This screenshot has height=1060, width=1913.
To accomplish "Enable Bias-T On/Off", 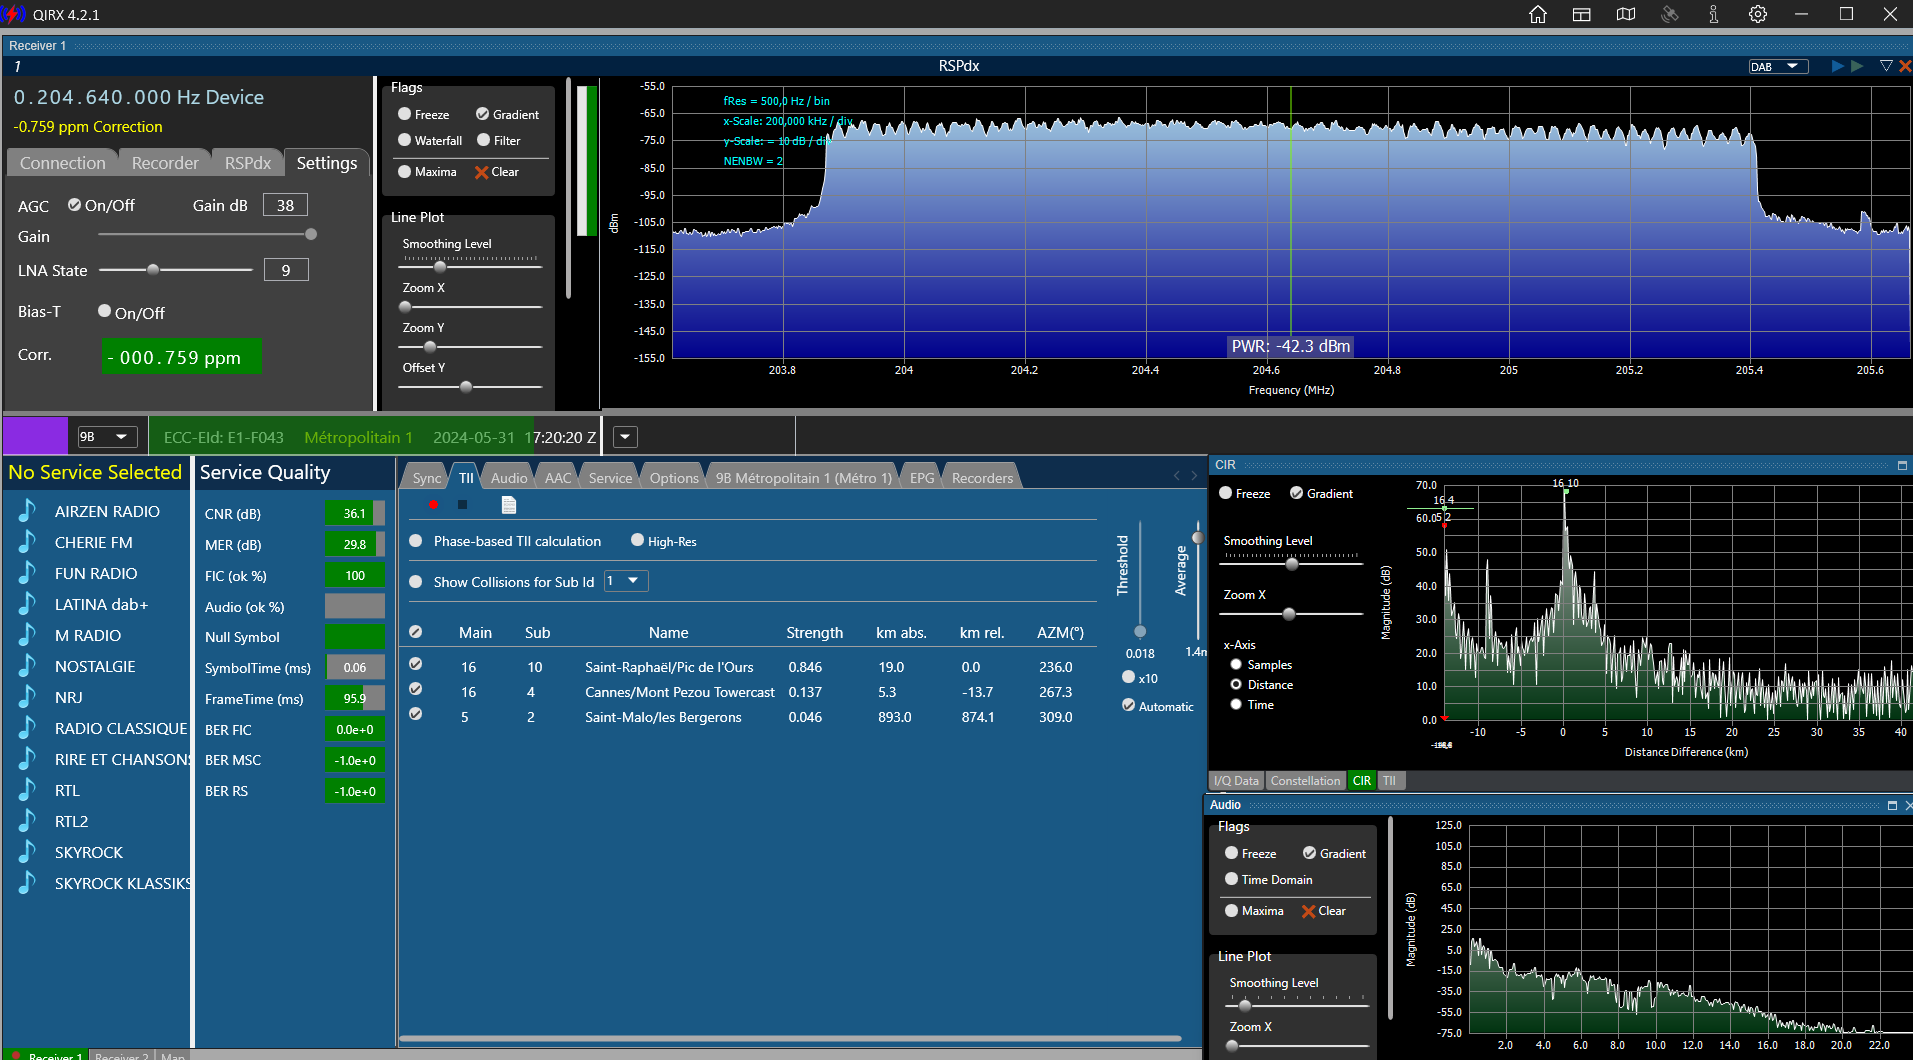I will (104, 311).
